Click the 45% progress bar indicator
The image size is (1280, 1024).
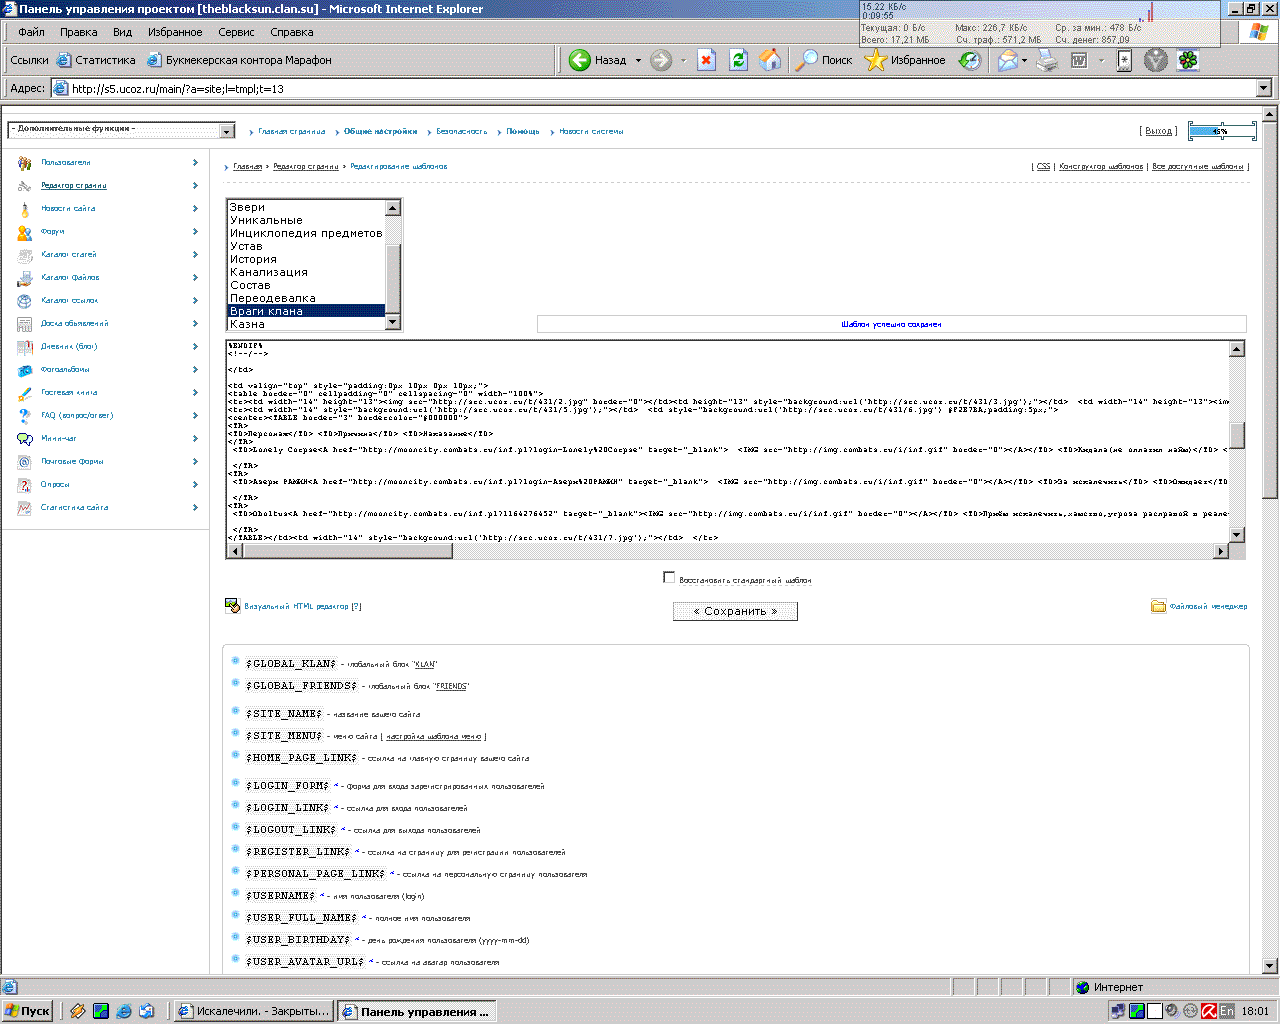point(1221,131)
